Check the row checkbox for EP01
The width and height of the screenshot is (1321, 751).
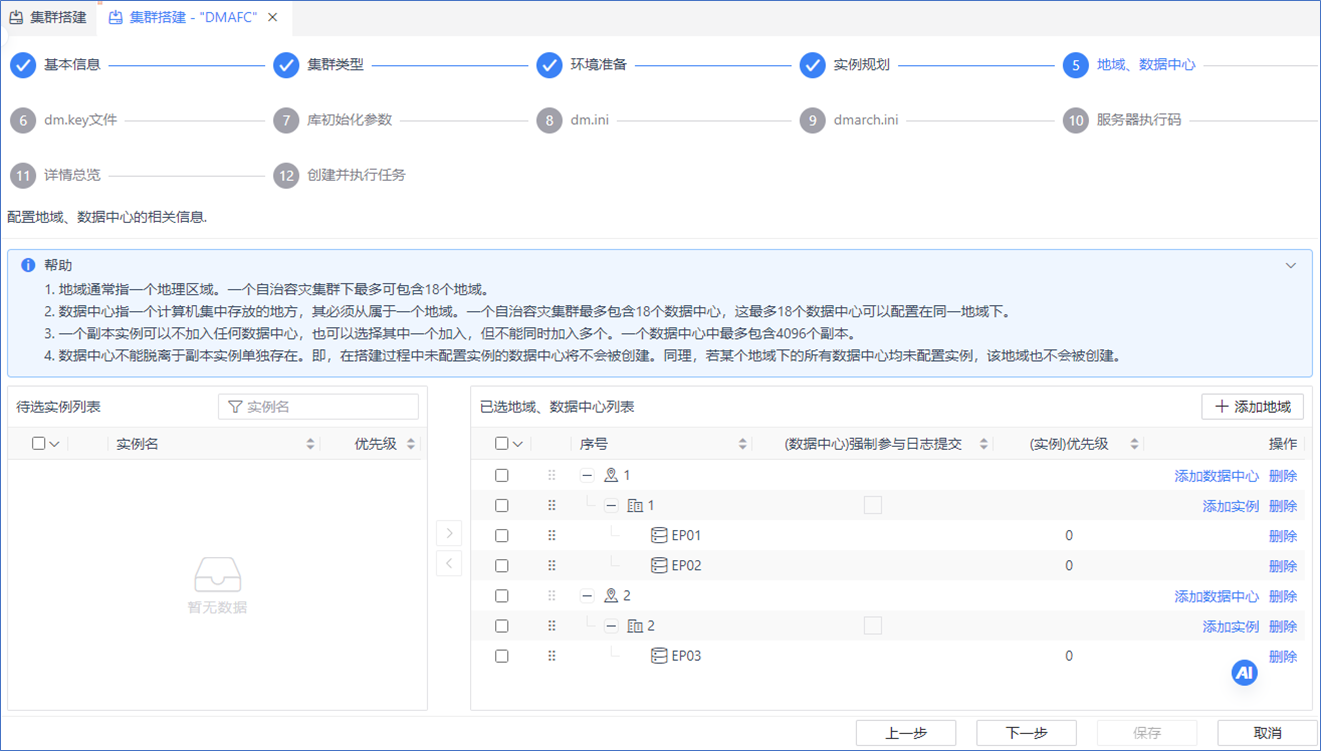[502, 536]
